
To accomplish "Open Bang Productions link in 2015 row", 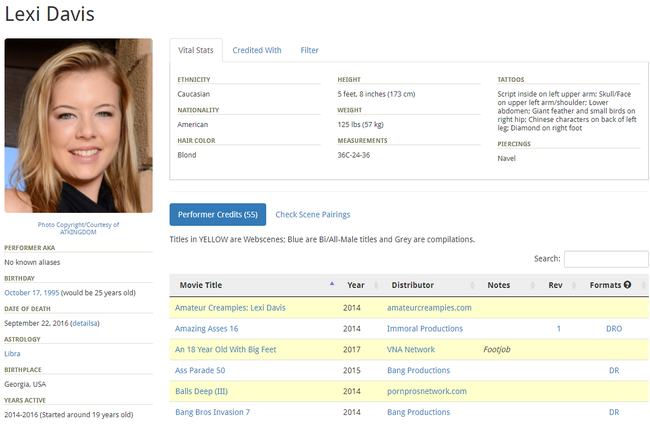I will point(418,370).
